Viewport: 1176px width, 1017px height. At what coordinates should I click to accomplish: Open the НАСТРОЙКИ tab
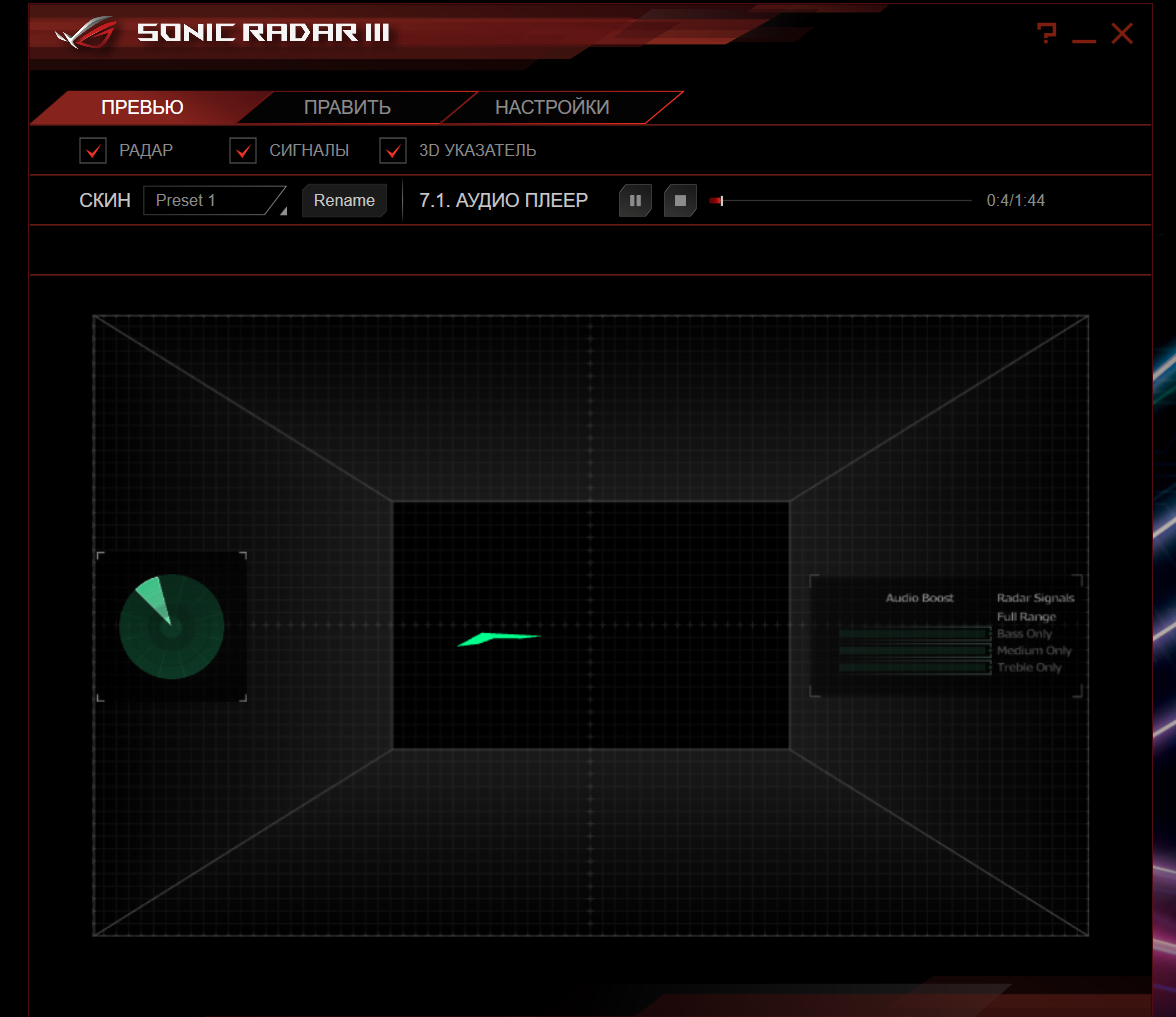[x=552, y=108]
